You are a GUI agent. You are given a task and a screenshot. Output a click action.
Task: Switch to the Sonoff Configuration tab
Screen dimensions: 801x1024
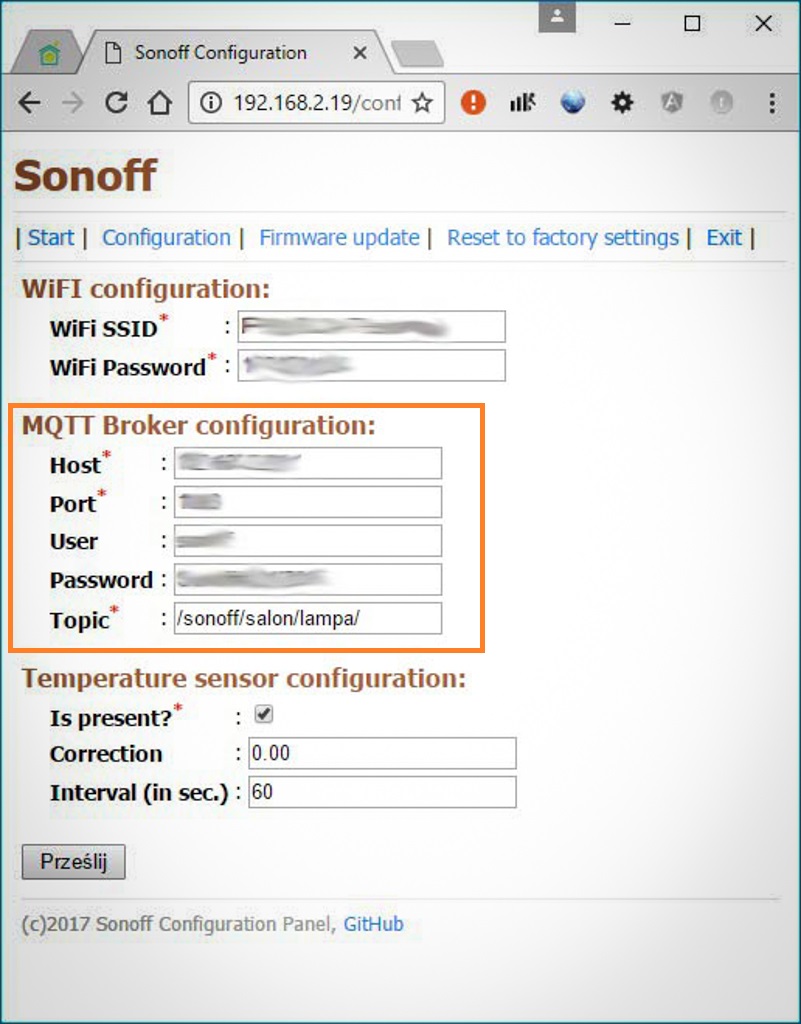(x=220, y=52)
